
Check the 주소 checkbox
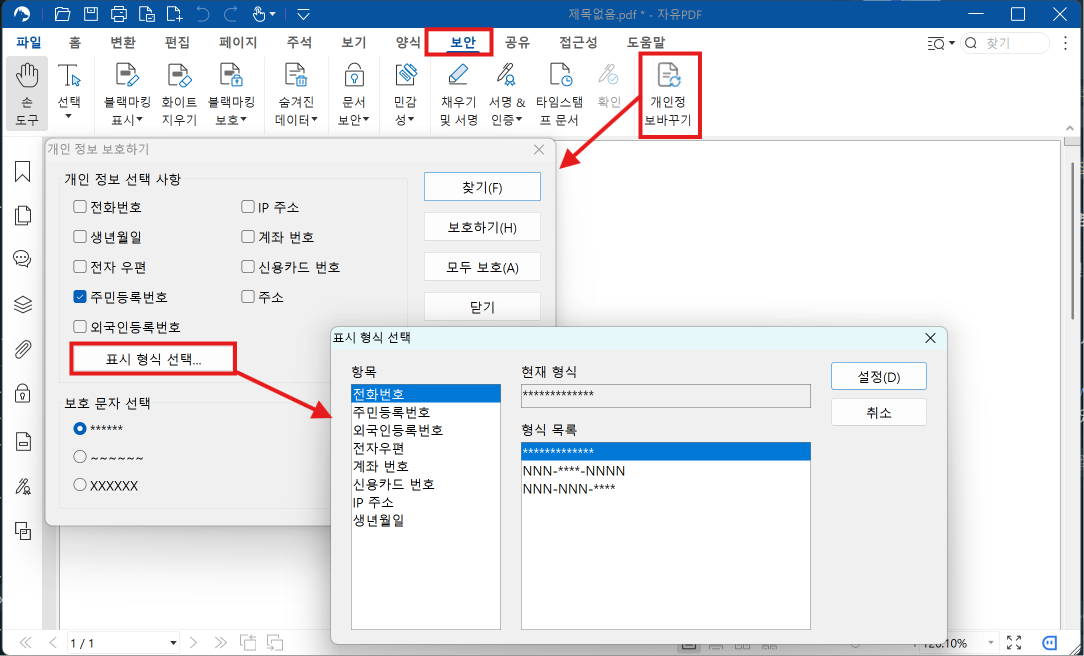click(247, 297)
